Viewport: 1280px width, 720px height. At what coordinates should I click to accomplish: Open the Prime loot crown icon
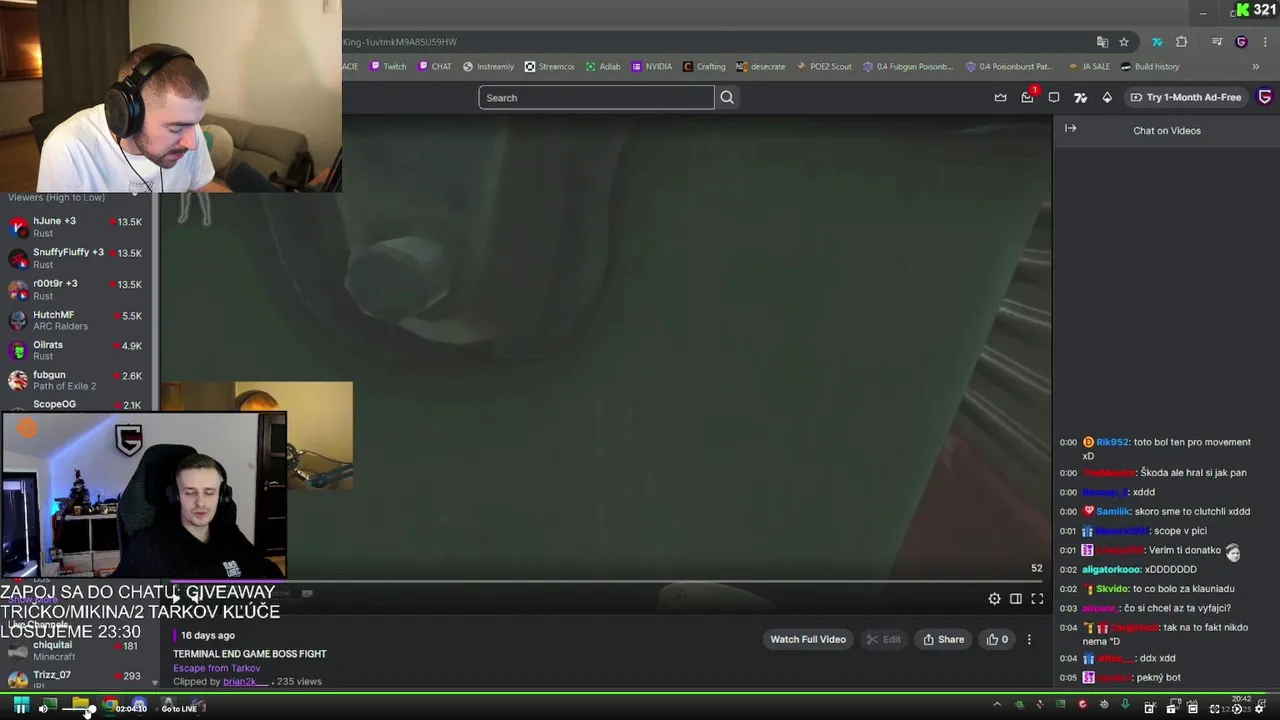tap(1000, 97)
